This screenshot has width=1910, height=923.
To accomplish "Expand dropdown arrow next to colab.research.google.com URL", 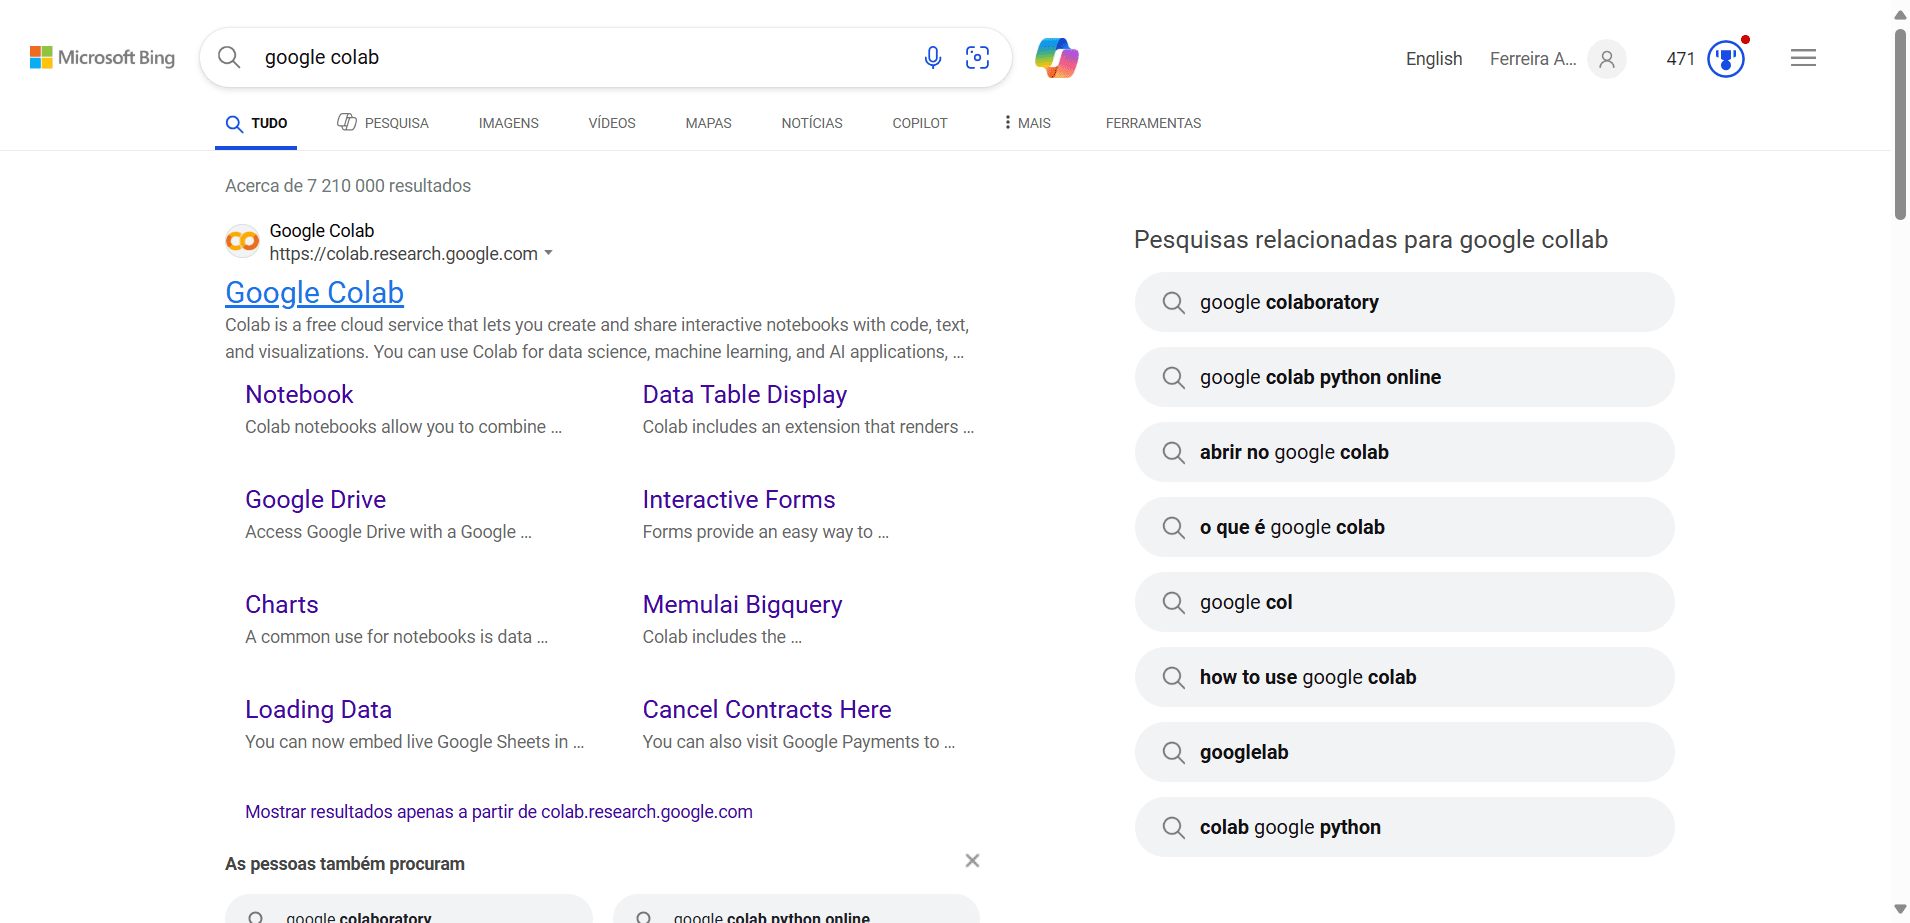I will (548, 254).
